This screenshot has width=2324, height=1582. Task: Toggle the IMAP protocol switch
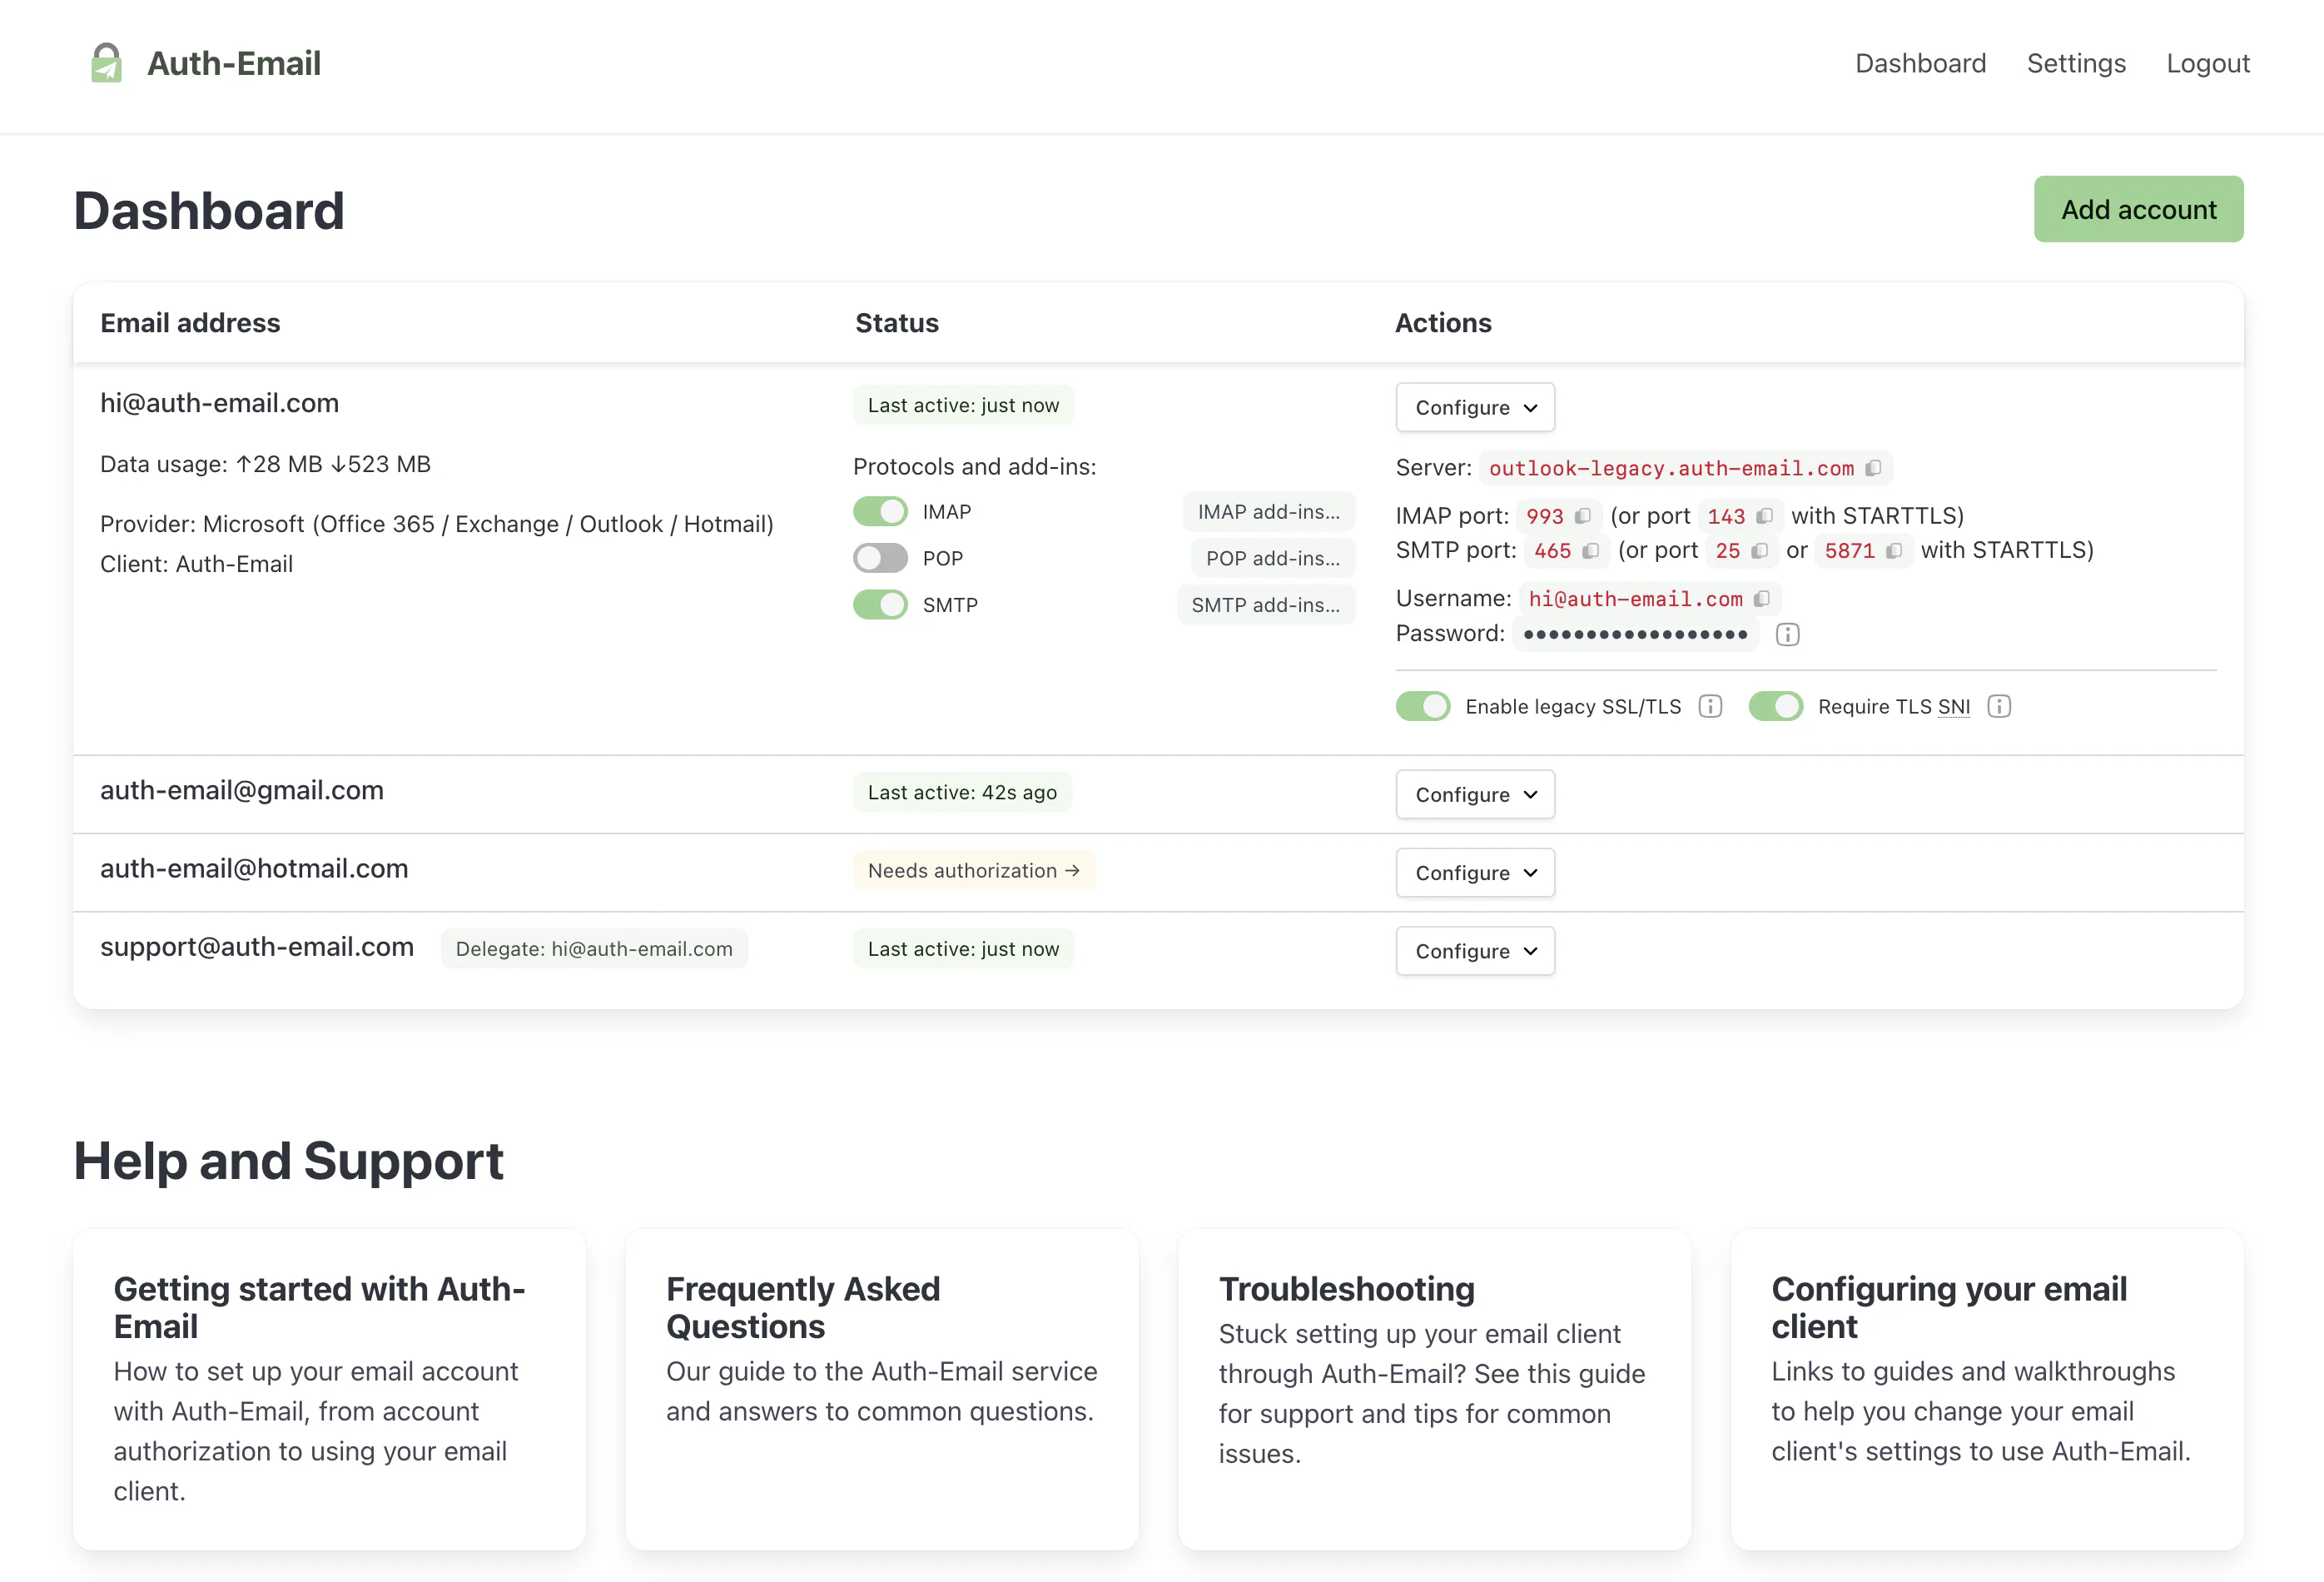click(880, 512)
